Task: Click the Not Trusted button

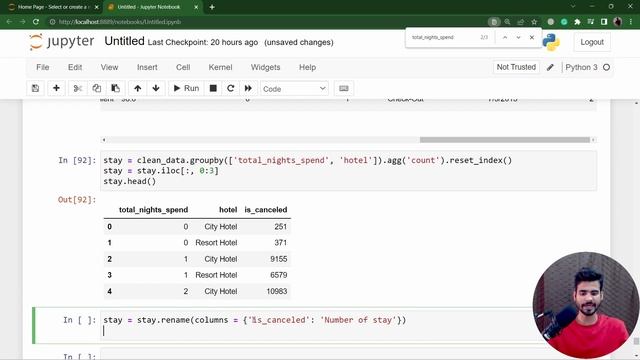Action: [516, 67]
